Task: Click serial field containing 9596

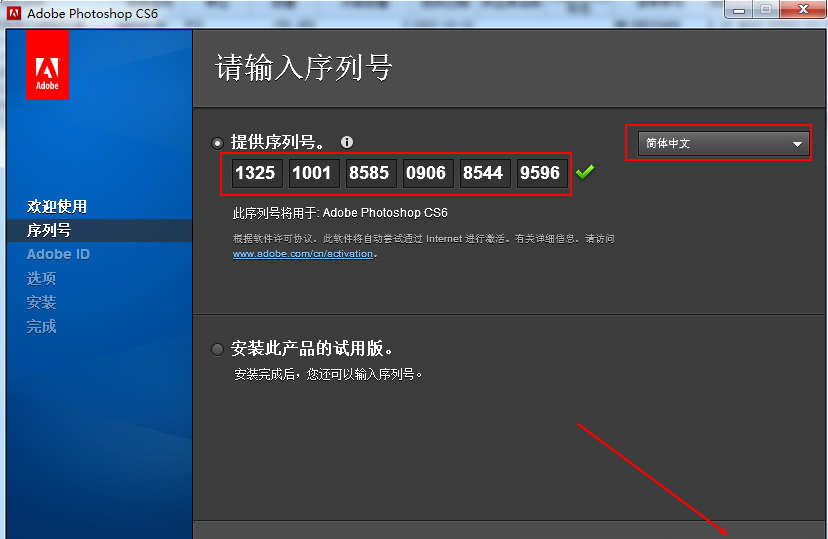Action: (x=542, y=173)
